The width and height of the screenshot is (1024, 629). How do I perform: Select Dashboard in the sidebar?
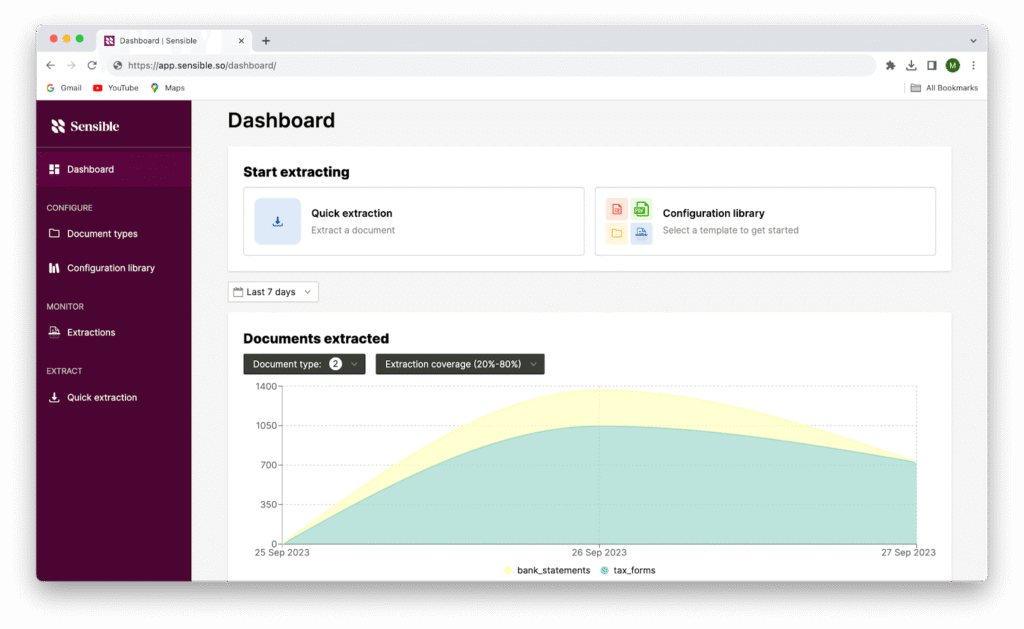tap(90, 169)
